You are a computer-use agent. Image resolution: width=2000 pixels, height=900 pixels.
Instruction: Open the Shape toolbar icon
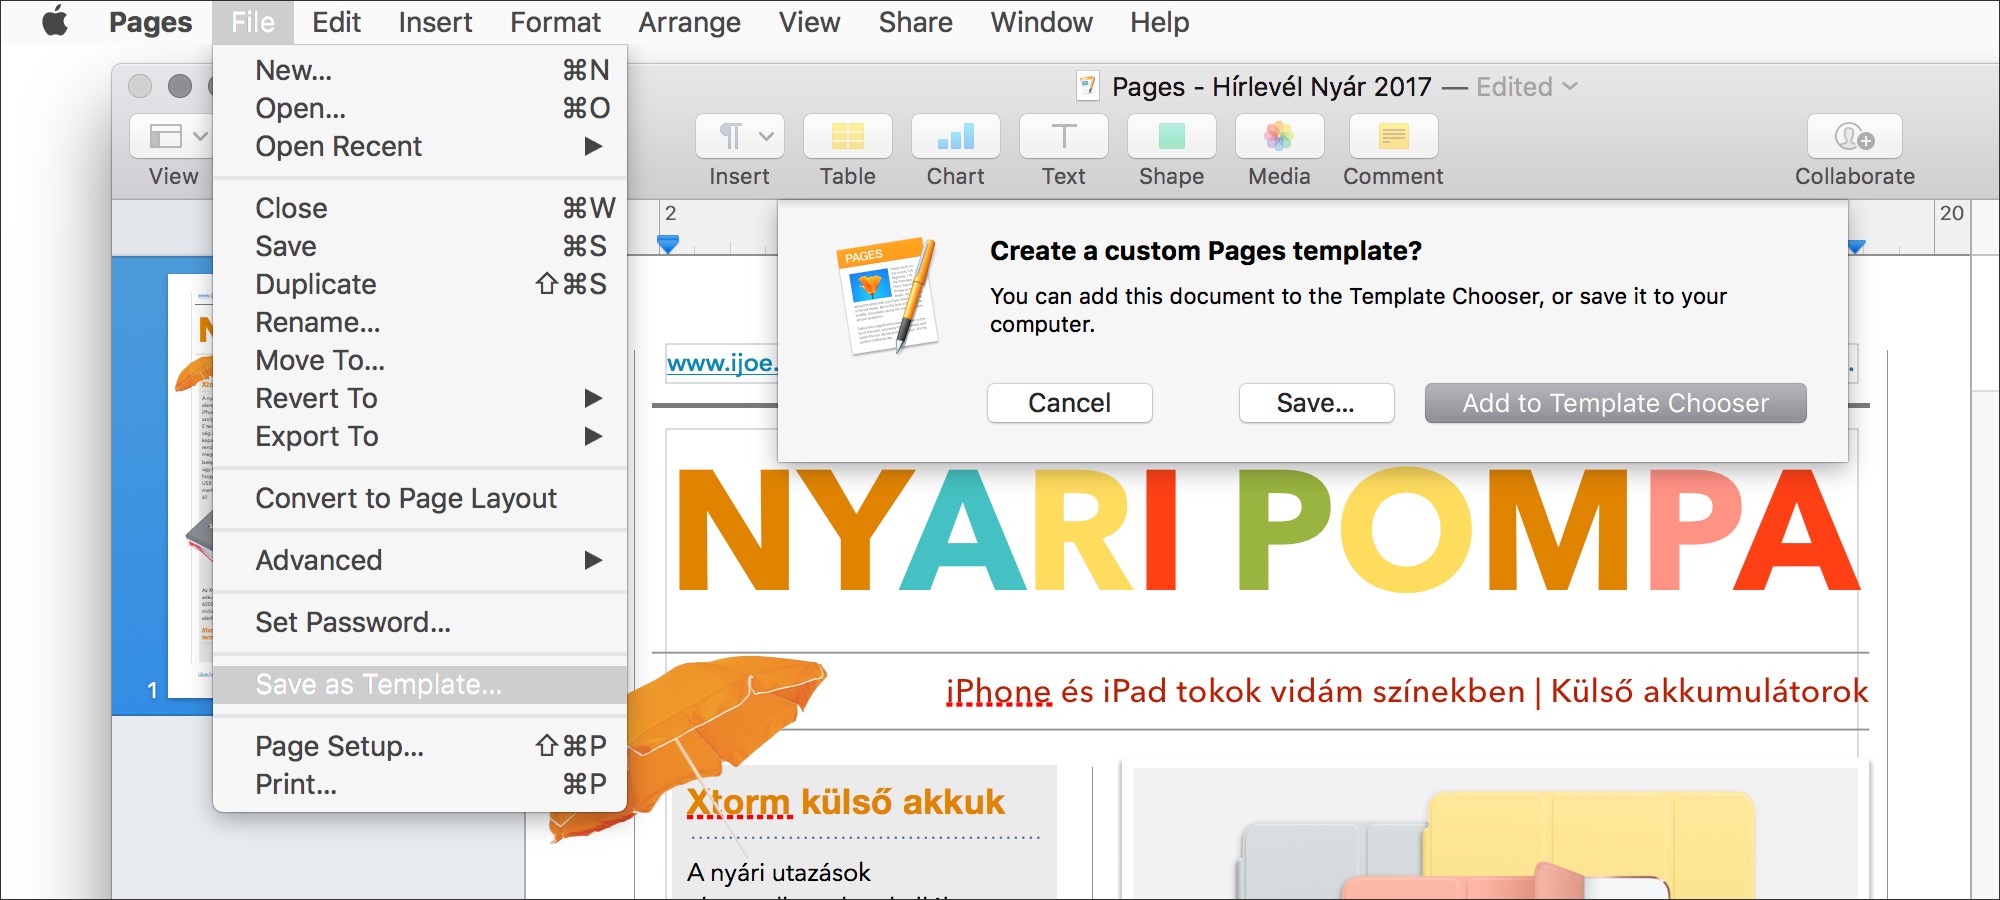pyautogui.click(x=1171, y=137)
